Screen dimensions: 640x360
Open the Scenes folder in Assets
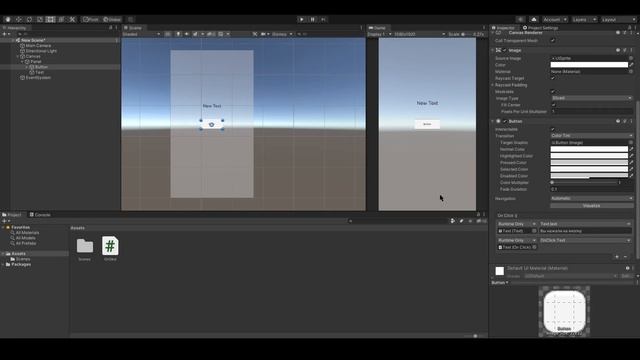84,248
